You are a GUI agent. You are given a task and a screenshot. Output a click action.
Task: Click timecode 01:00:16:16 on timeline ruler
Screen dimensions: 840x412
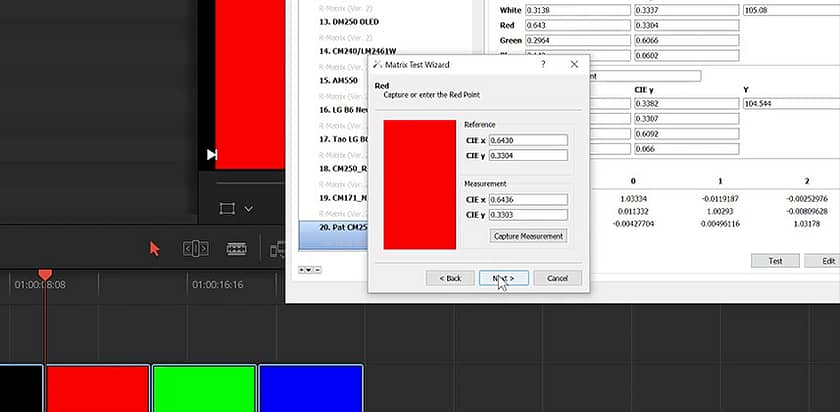[x=218, y=284]
